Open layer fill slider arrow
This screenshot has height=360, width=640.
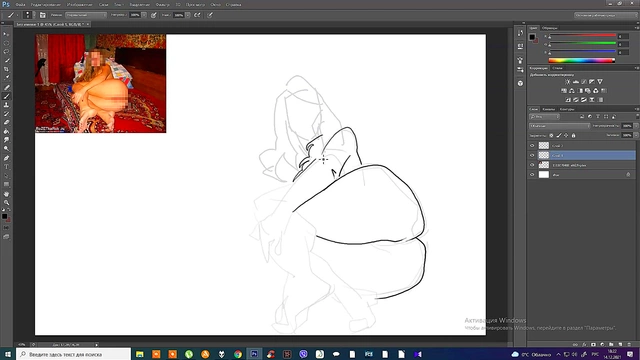(636, 135)
